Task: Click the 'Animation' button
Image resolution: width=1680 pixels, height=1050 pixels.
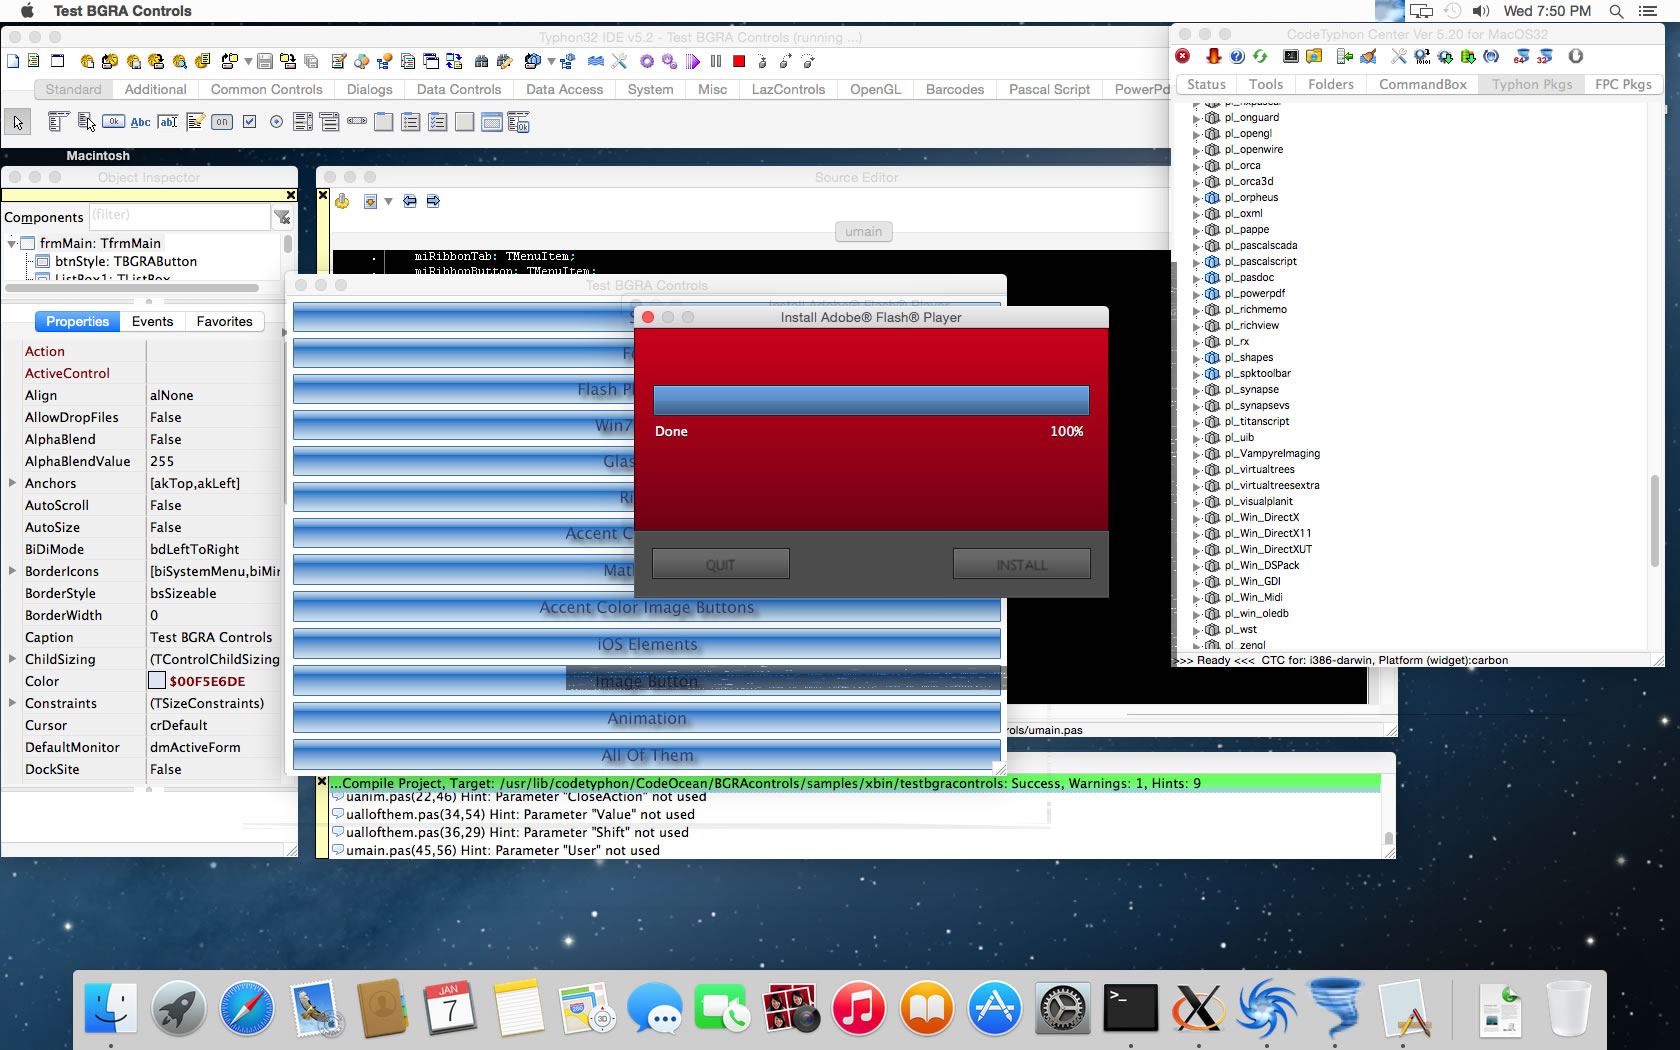Action: (646, 718)
